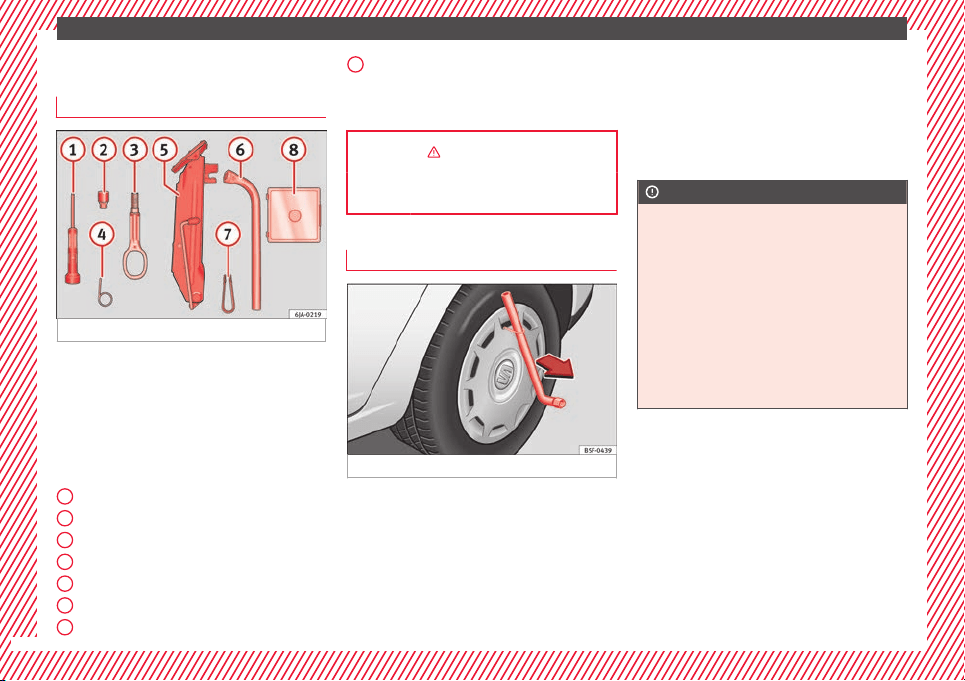Image resolution: width=965 pixels, height=681 pixels.
Task: Click the exclamation notice icon in gray header
Action: 652,192
